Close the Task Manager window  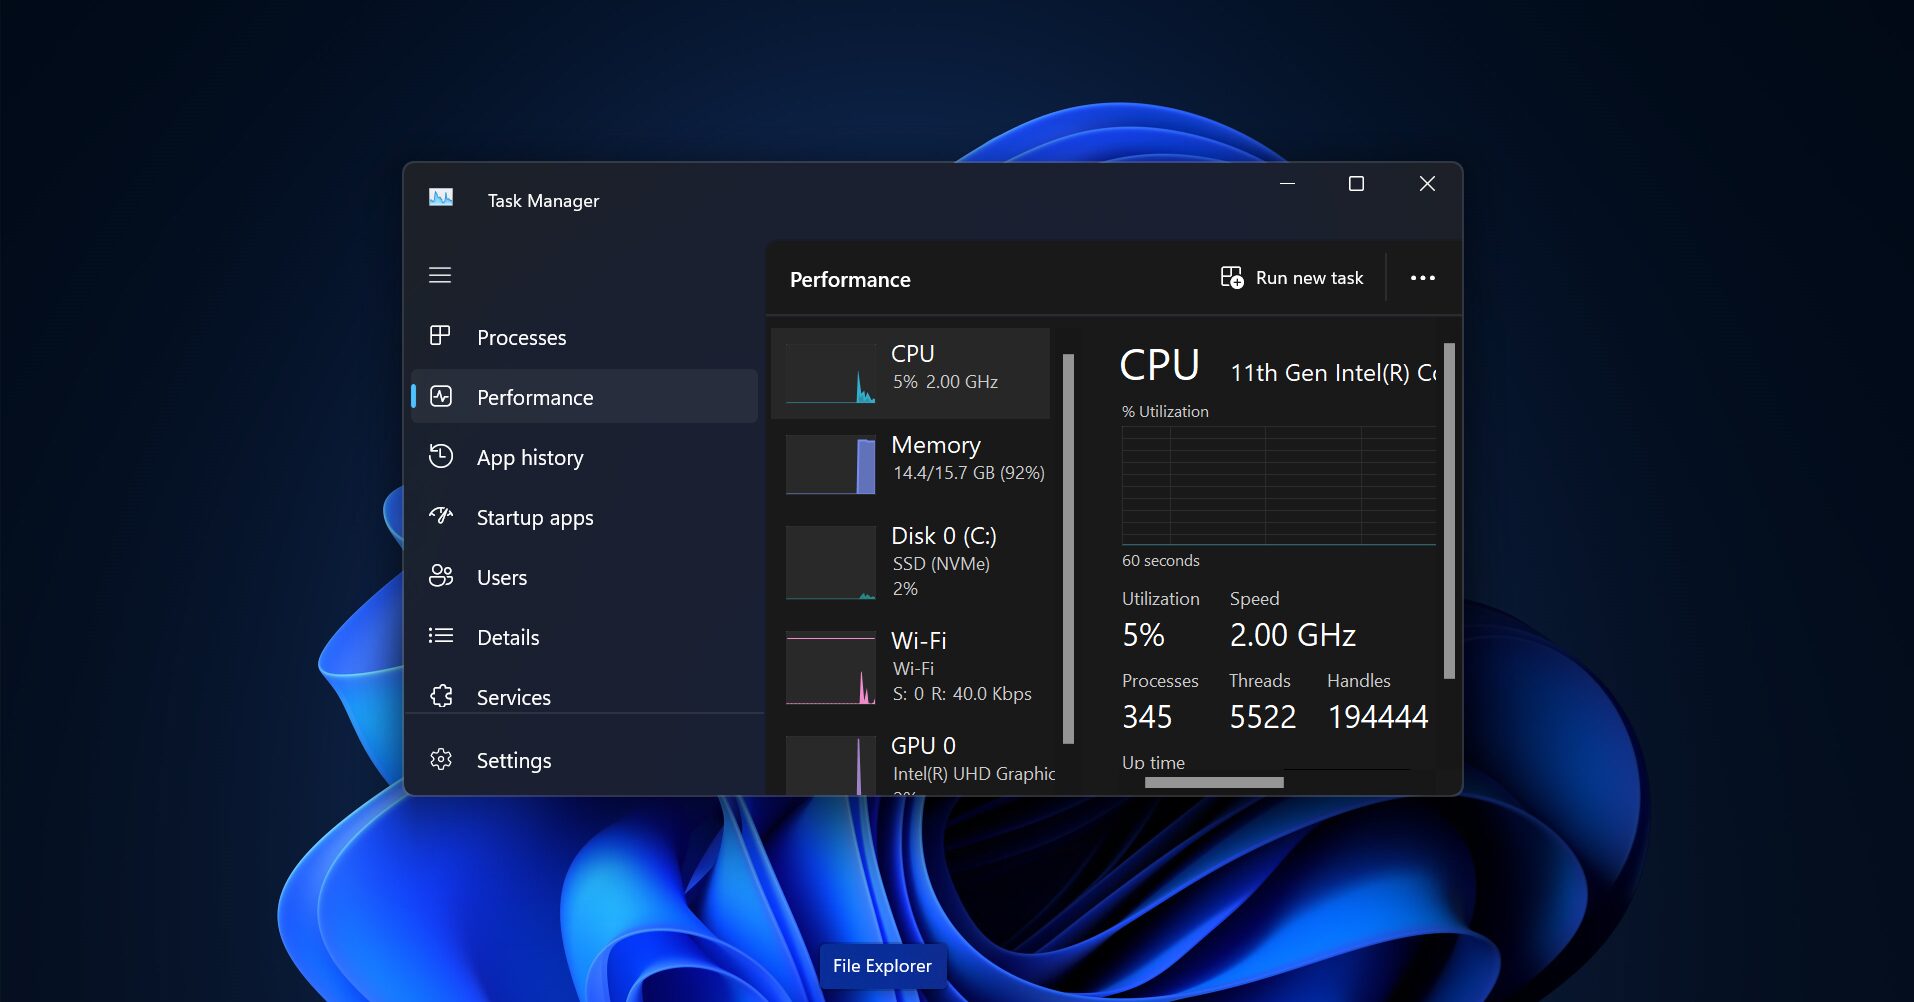pyautogui.click(x=1427, y=184)
